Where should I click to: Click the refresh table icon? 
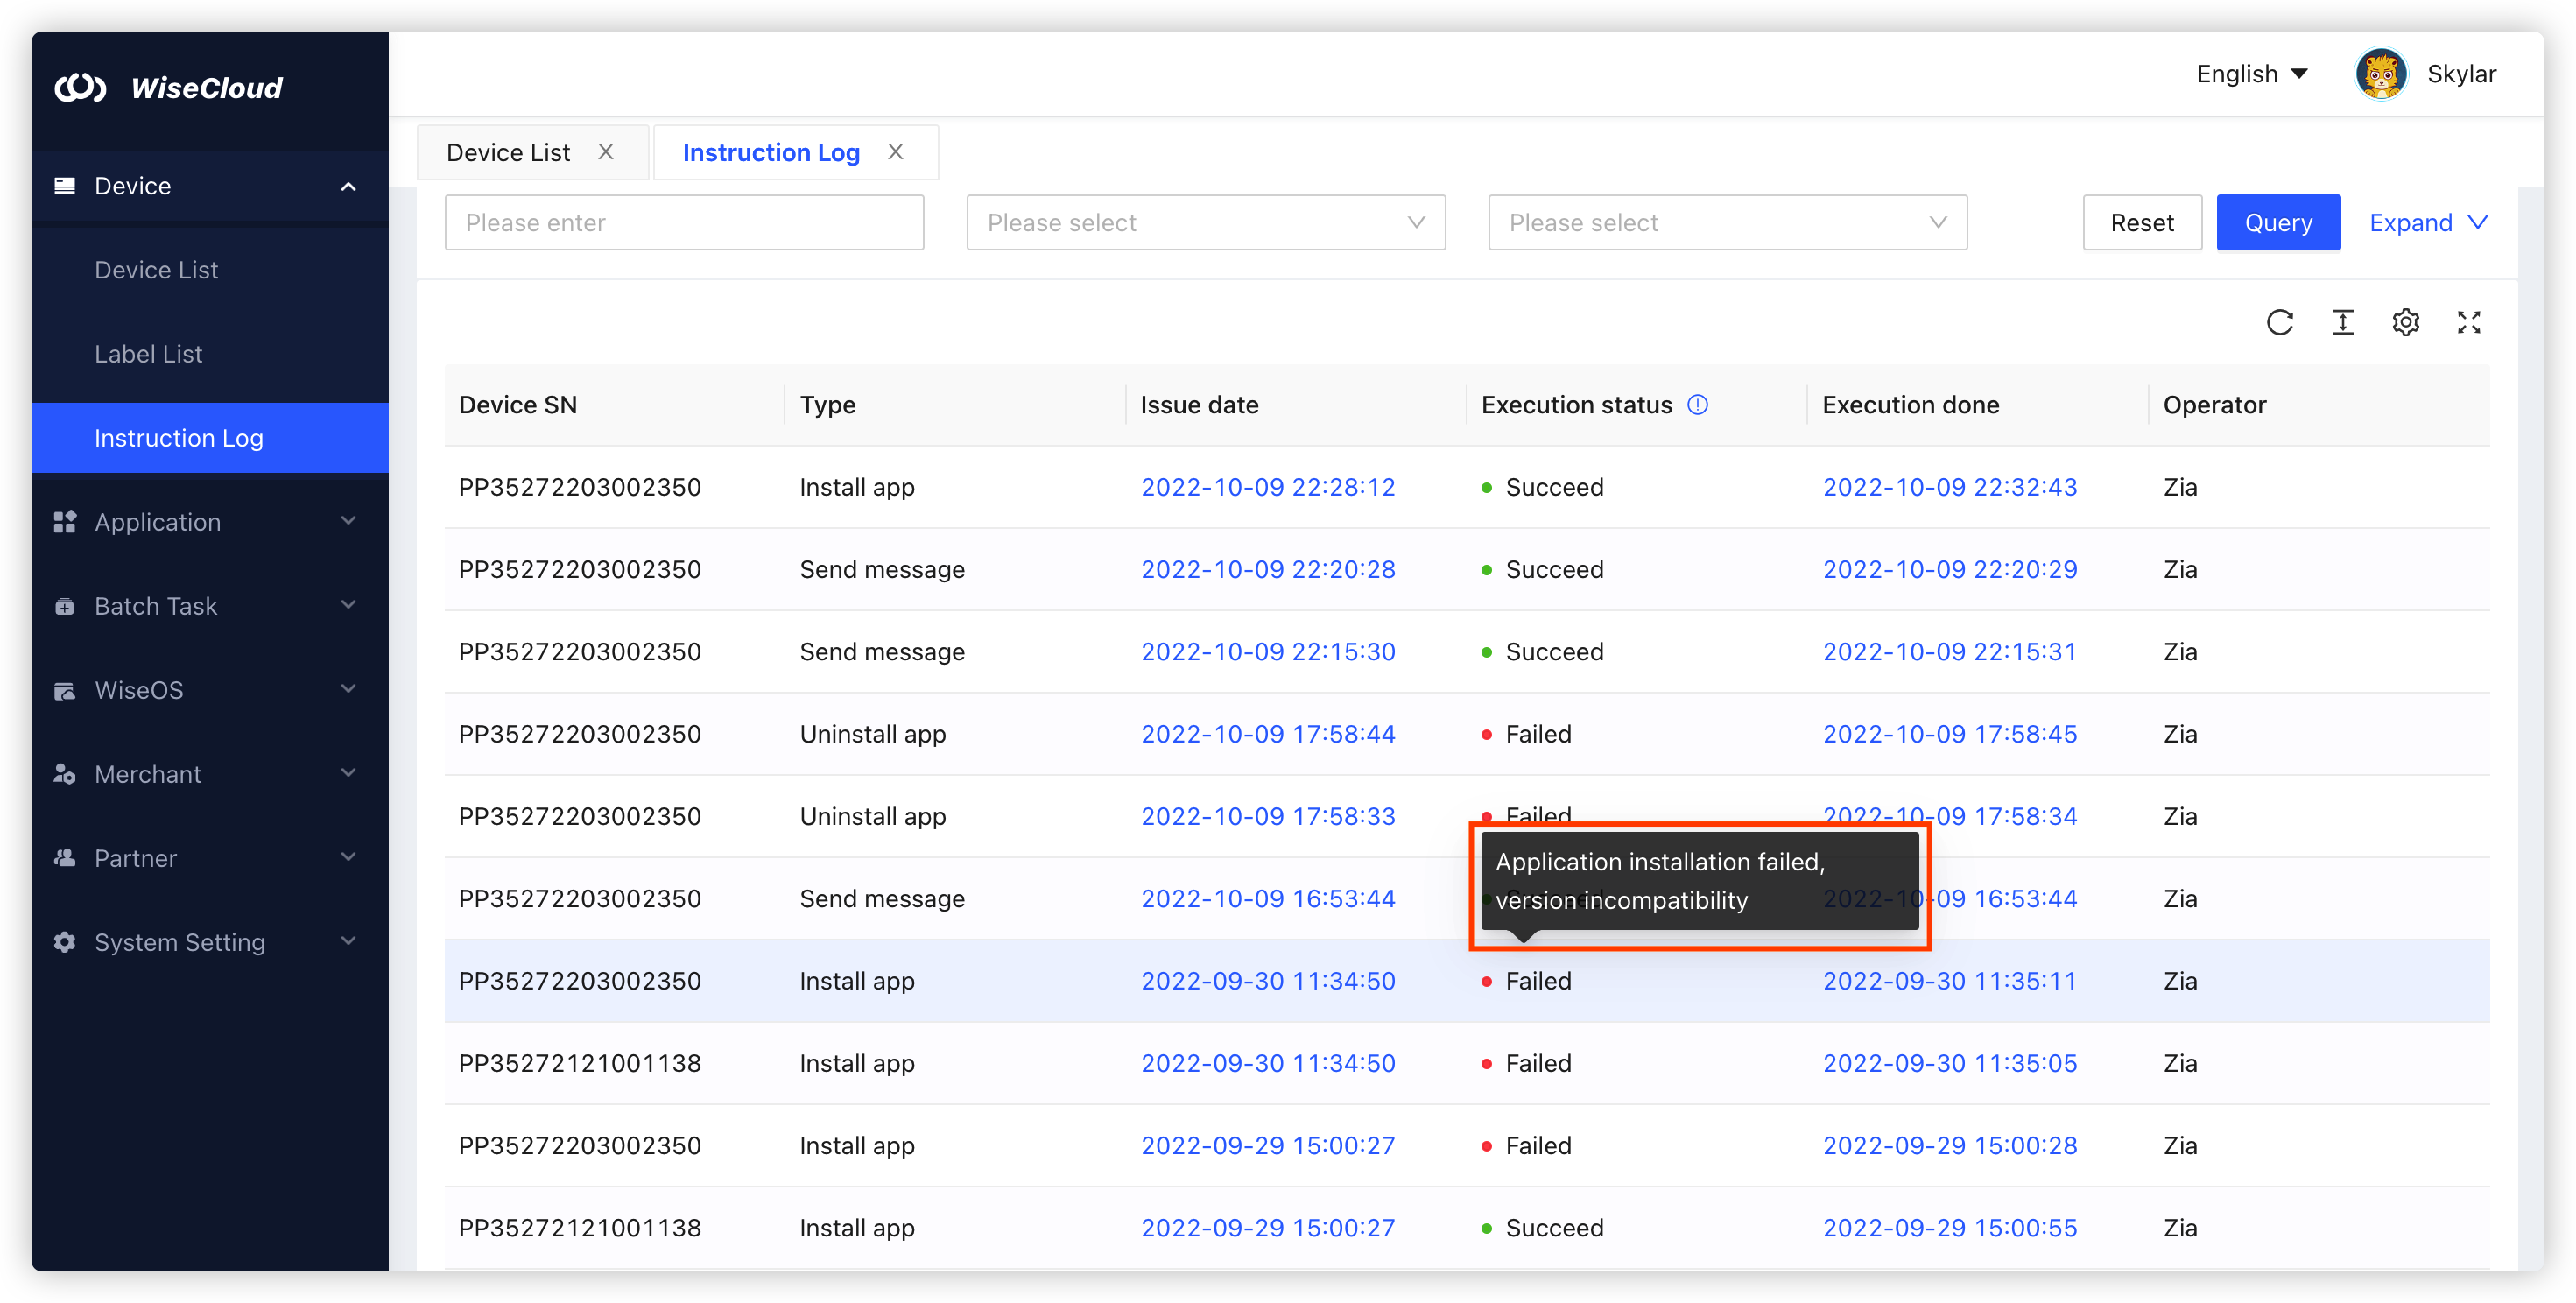(2281, 322)
